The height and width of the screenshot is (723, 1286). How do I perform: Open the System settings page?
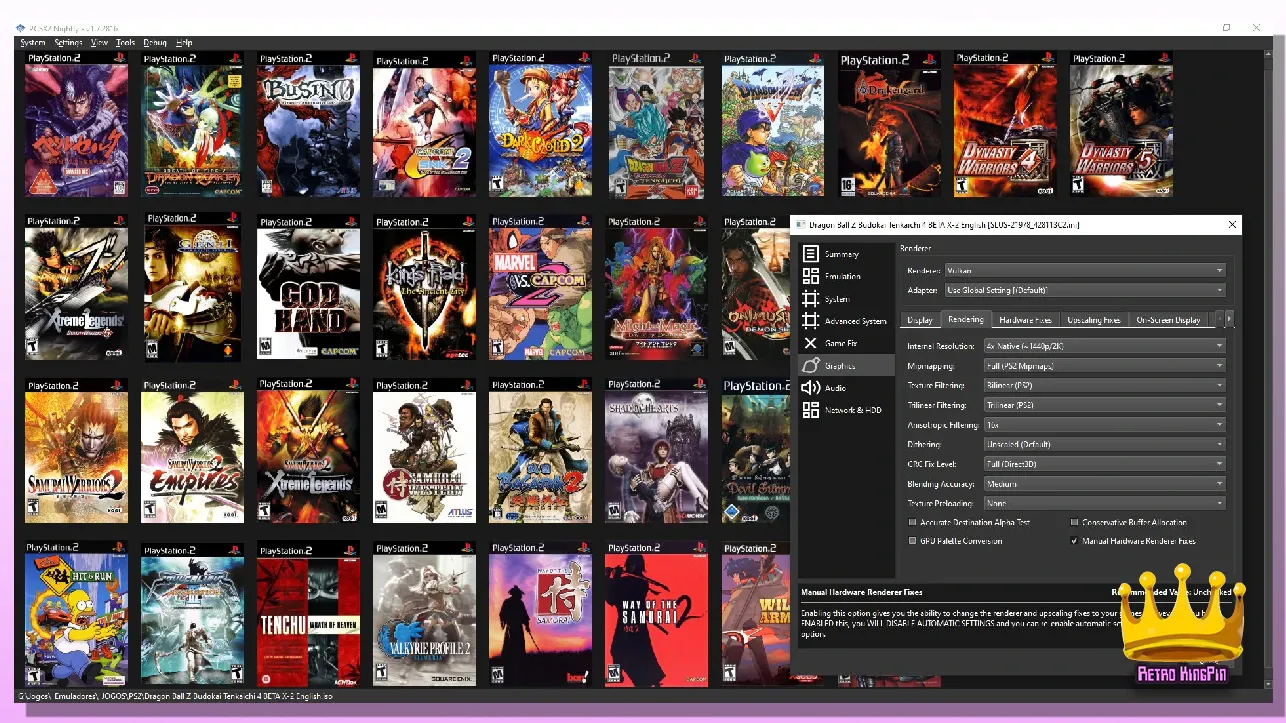coord(846,299)
